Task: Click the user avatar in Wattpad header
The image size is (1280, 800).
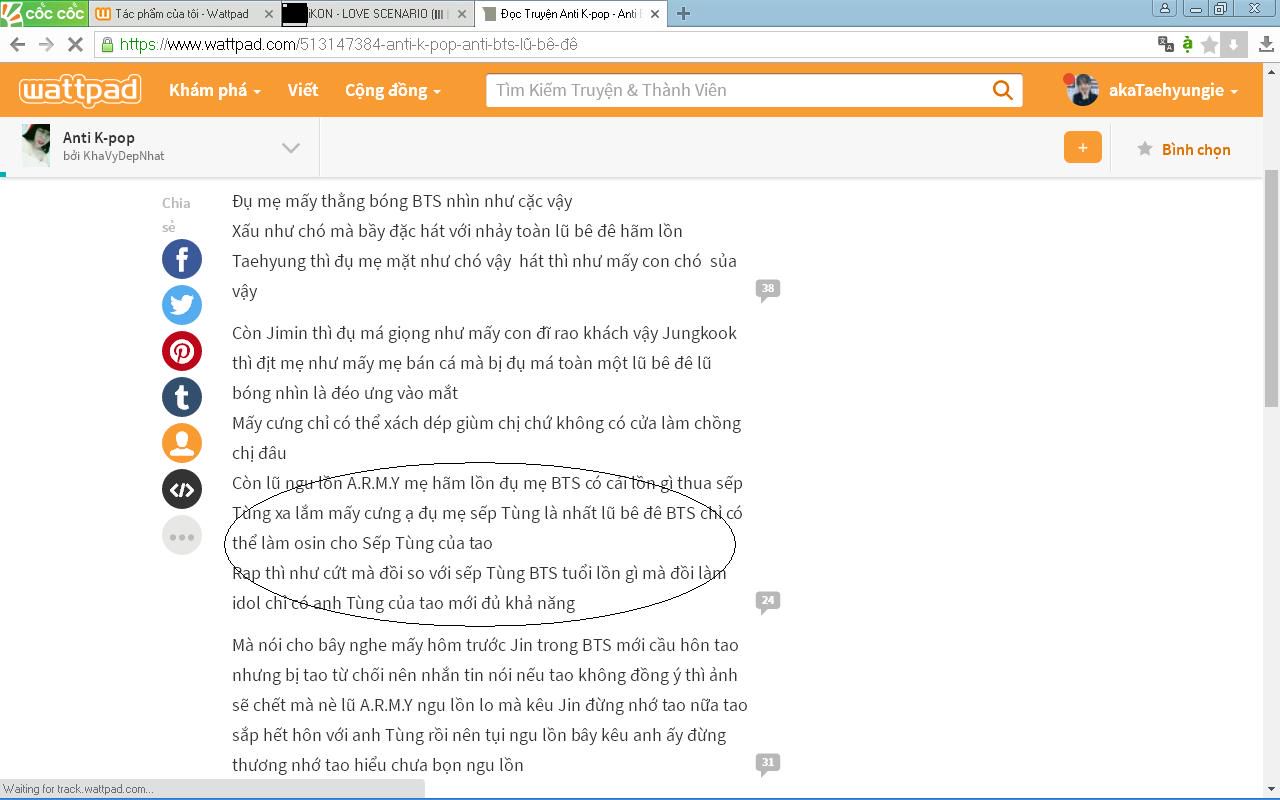Action: coord(1082,90)
